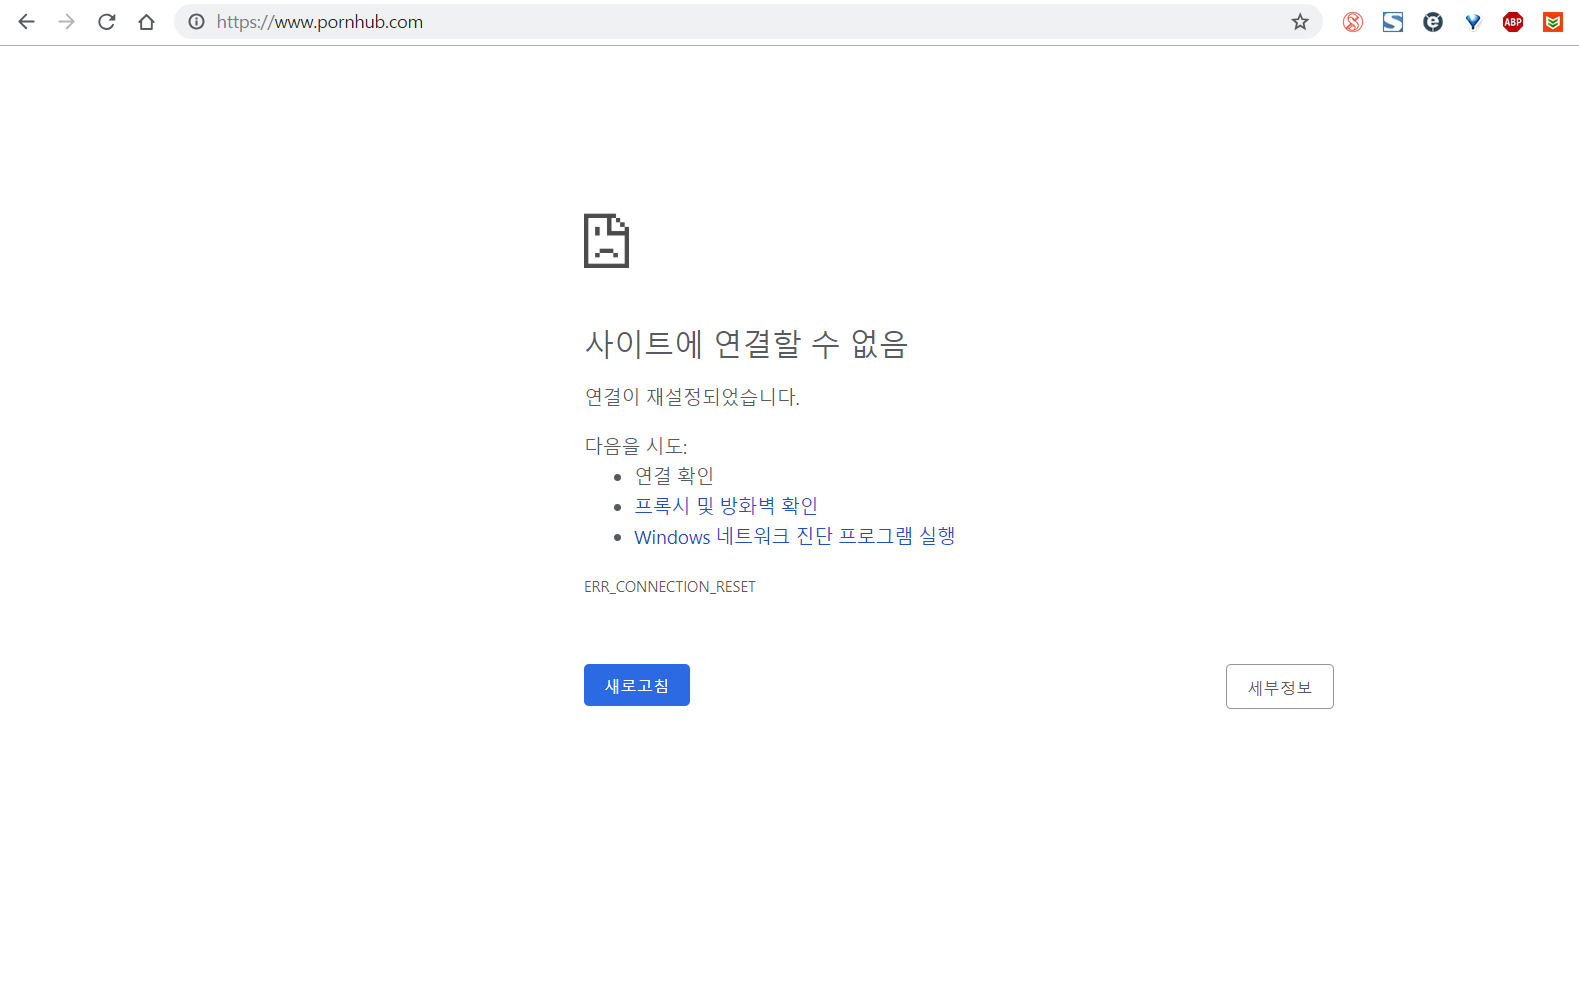
Task: Click the forward navigation arrow
Action: (67, 22)
